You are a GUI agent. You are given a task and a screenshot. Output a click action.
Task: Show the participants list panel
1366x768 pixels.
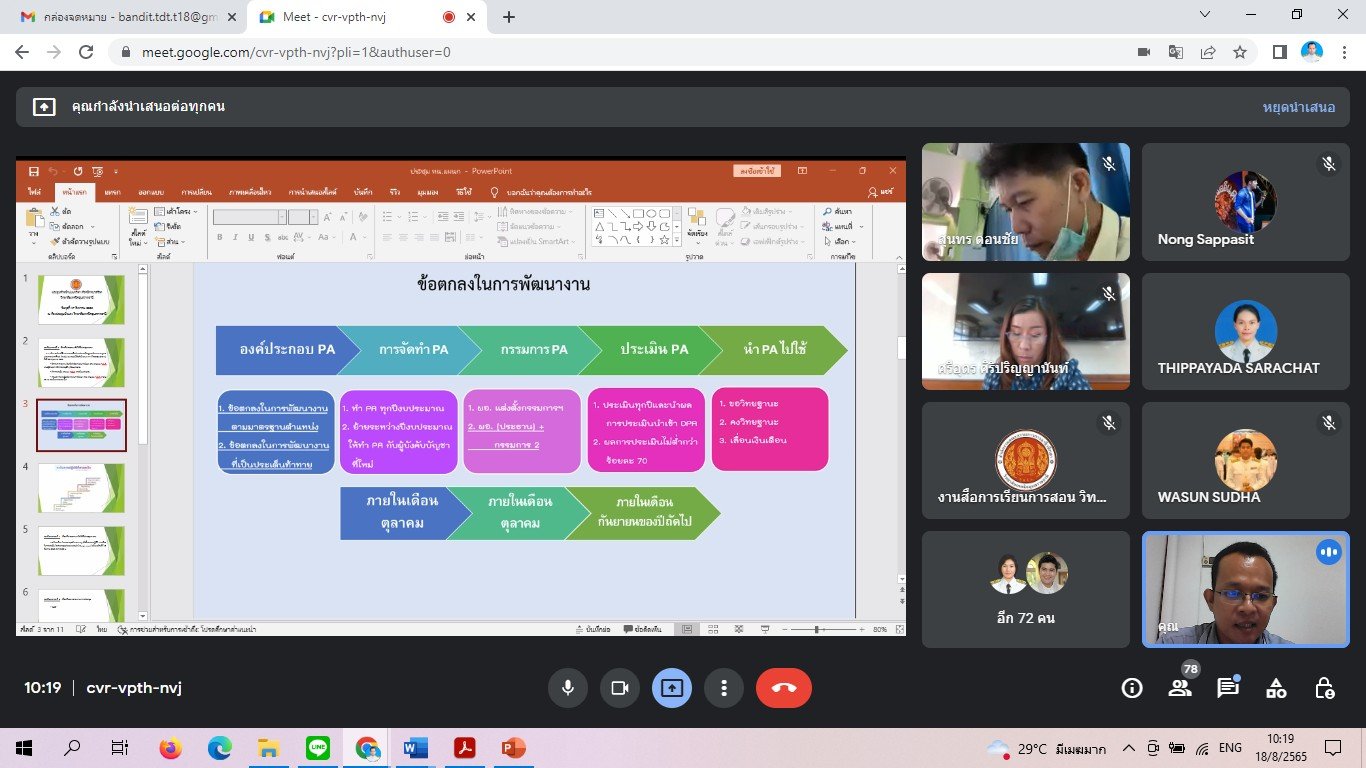click(1180, 688)
